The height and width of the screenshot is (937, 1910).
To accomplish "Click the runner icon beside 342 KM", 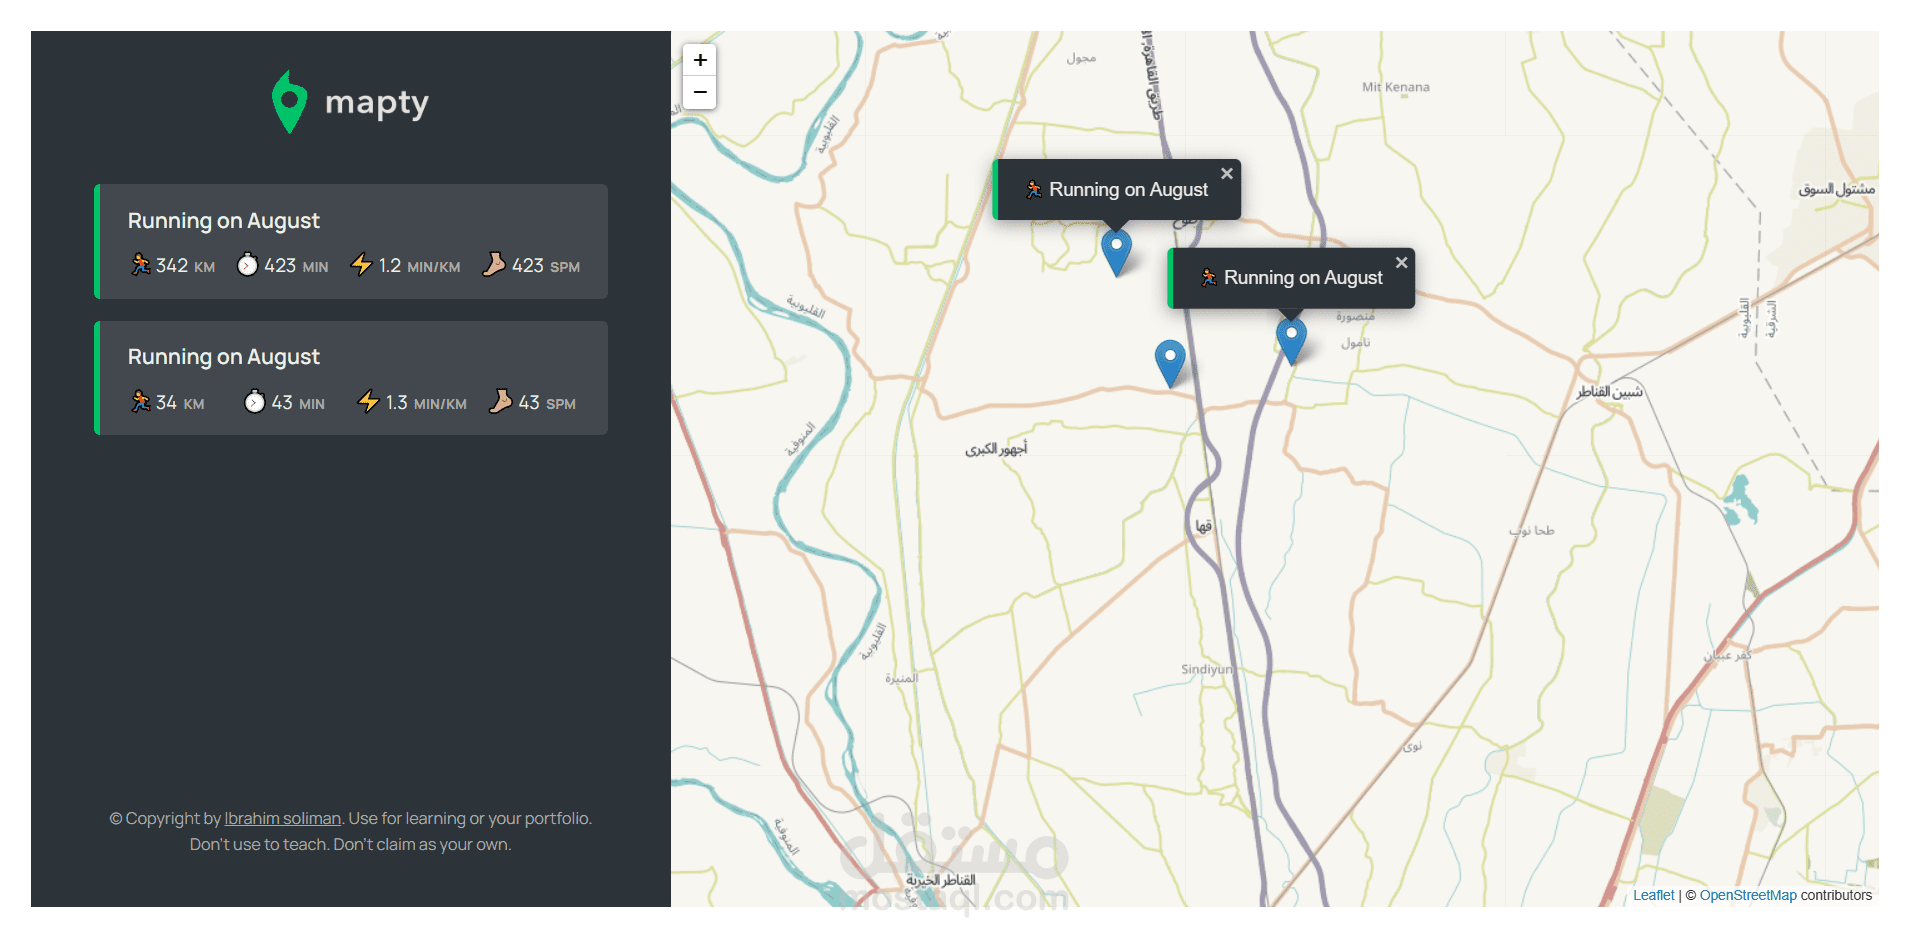I will tap(141, 265).
